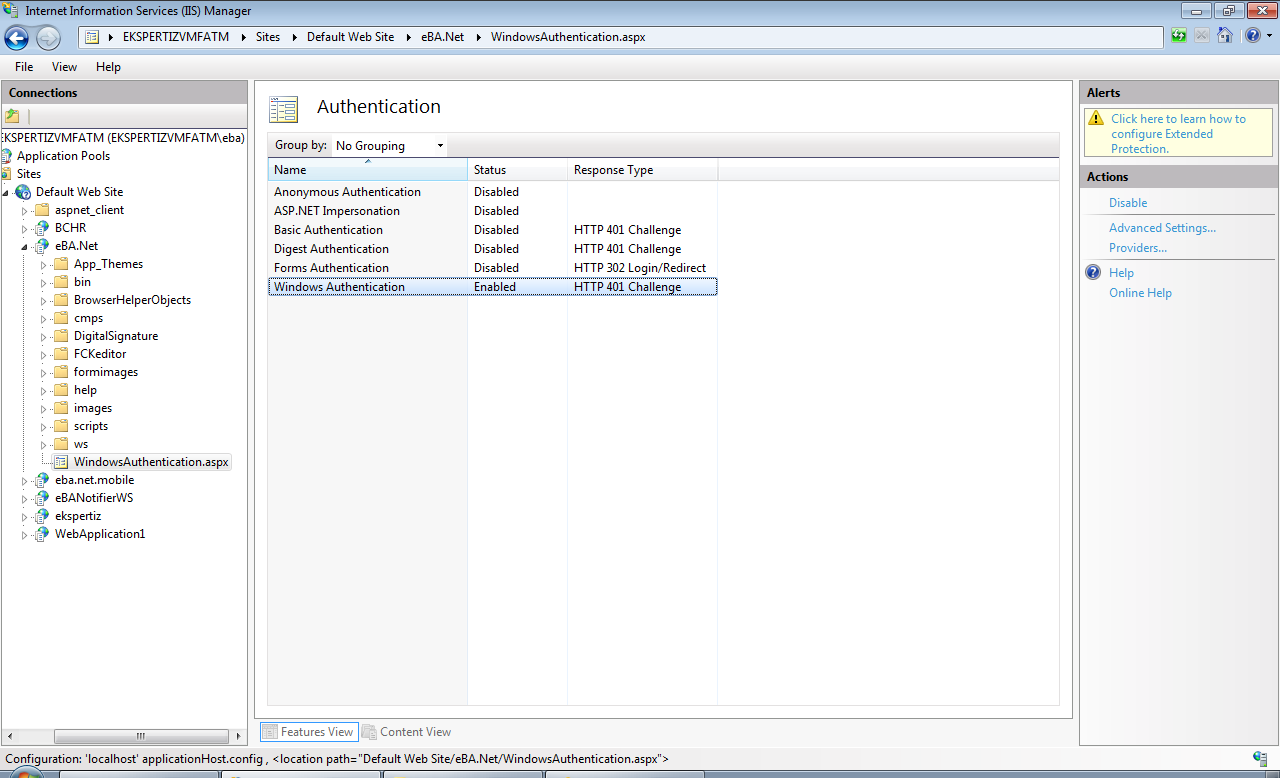The width and height of the screenshot is (1280, 778).
Task: Click eBA.Net in the address breadcrumb
Action: [x=442, y=37]
